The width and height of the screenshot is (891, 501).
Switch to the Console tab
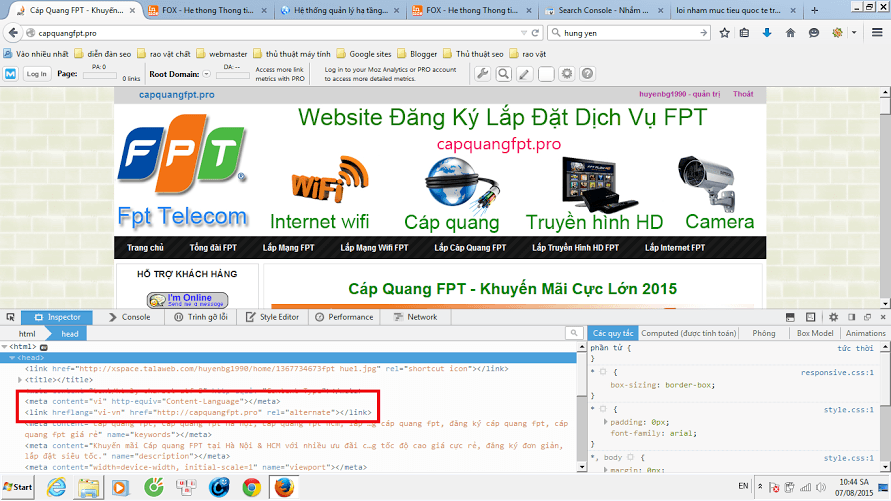[x=130, y=317]
